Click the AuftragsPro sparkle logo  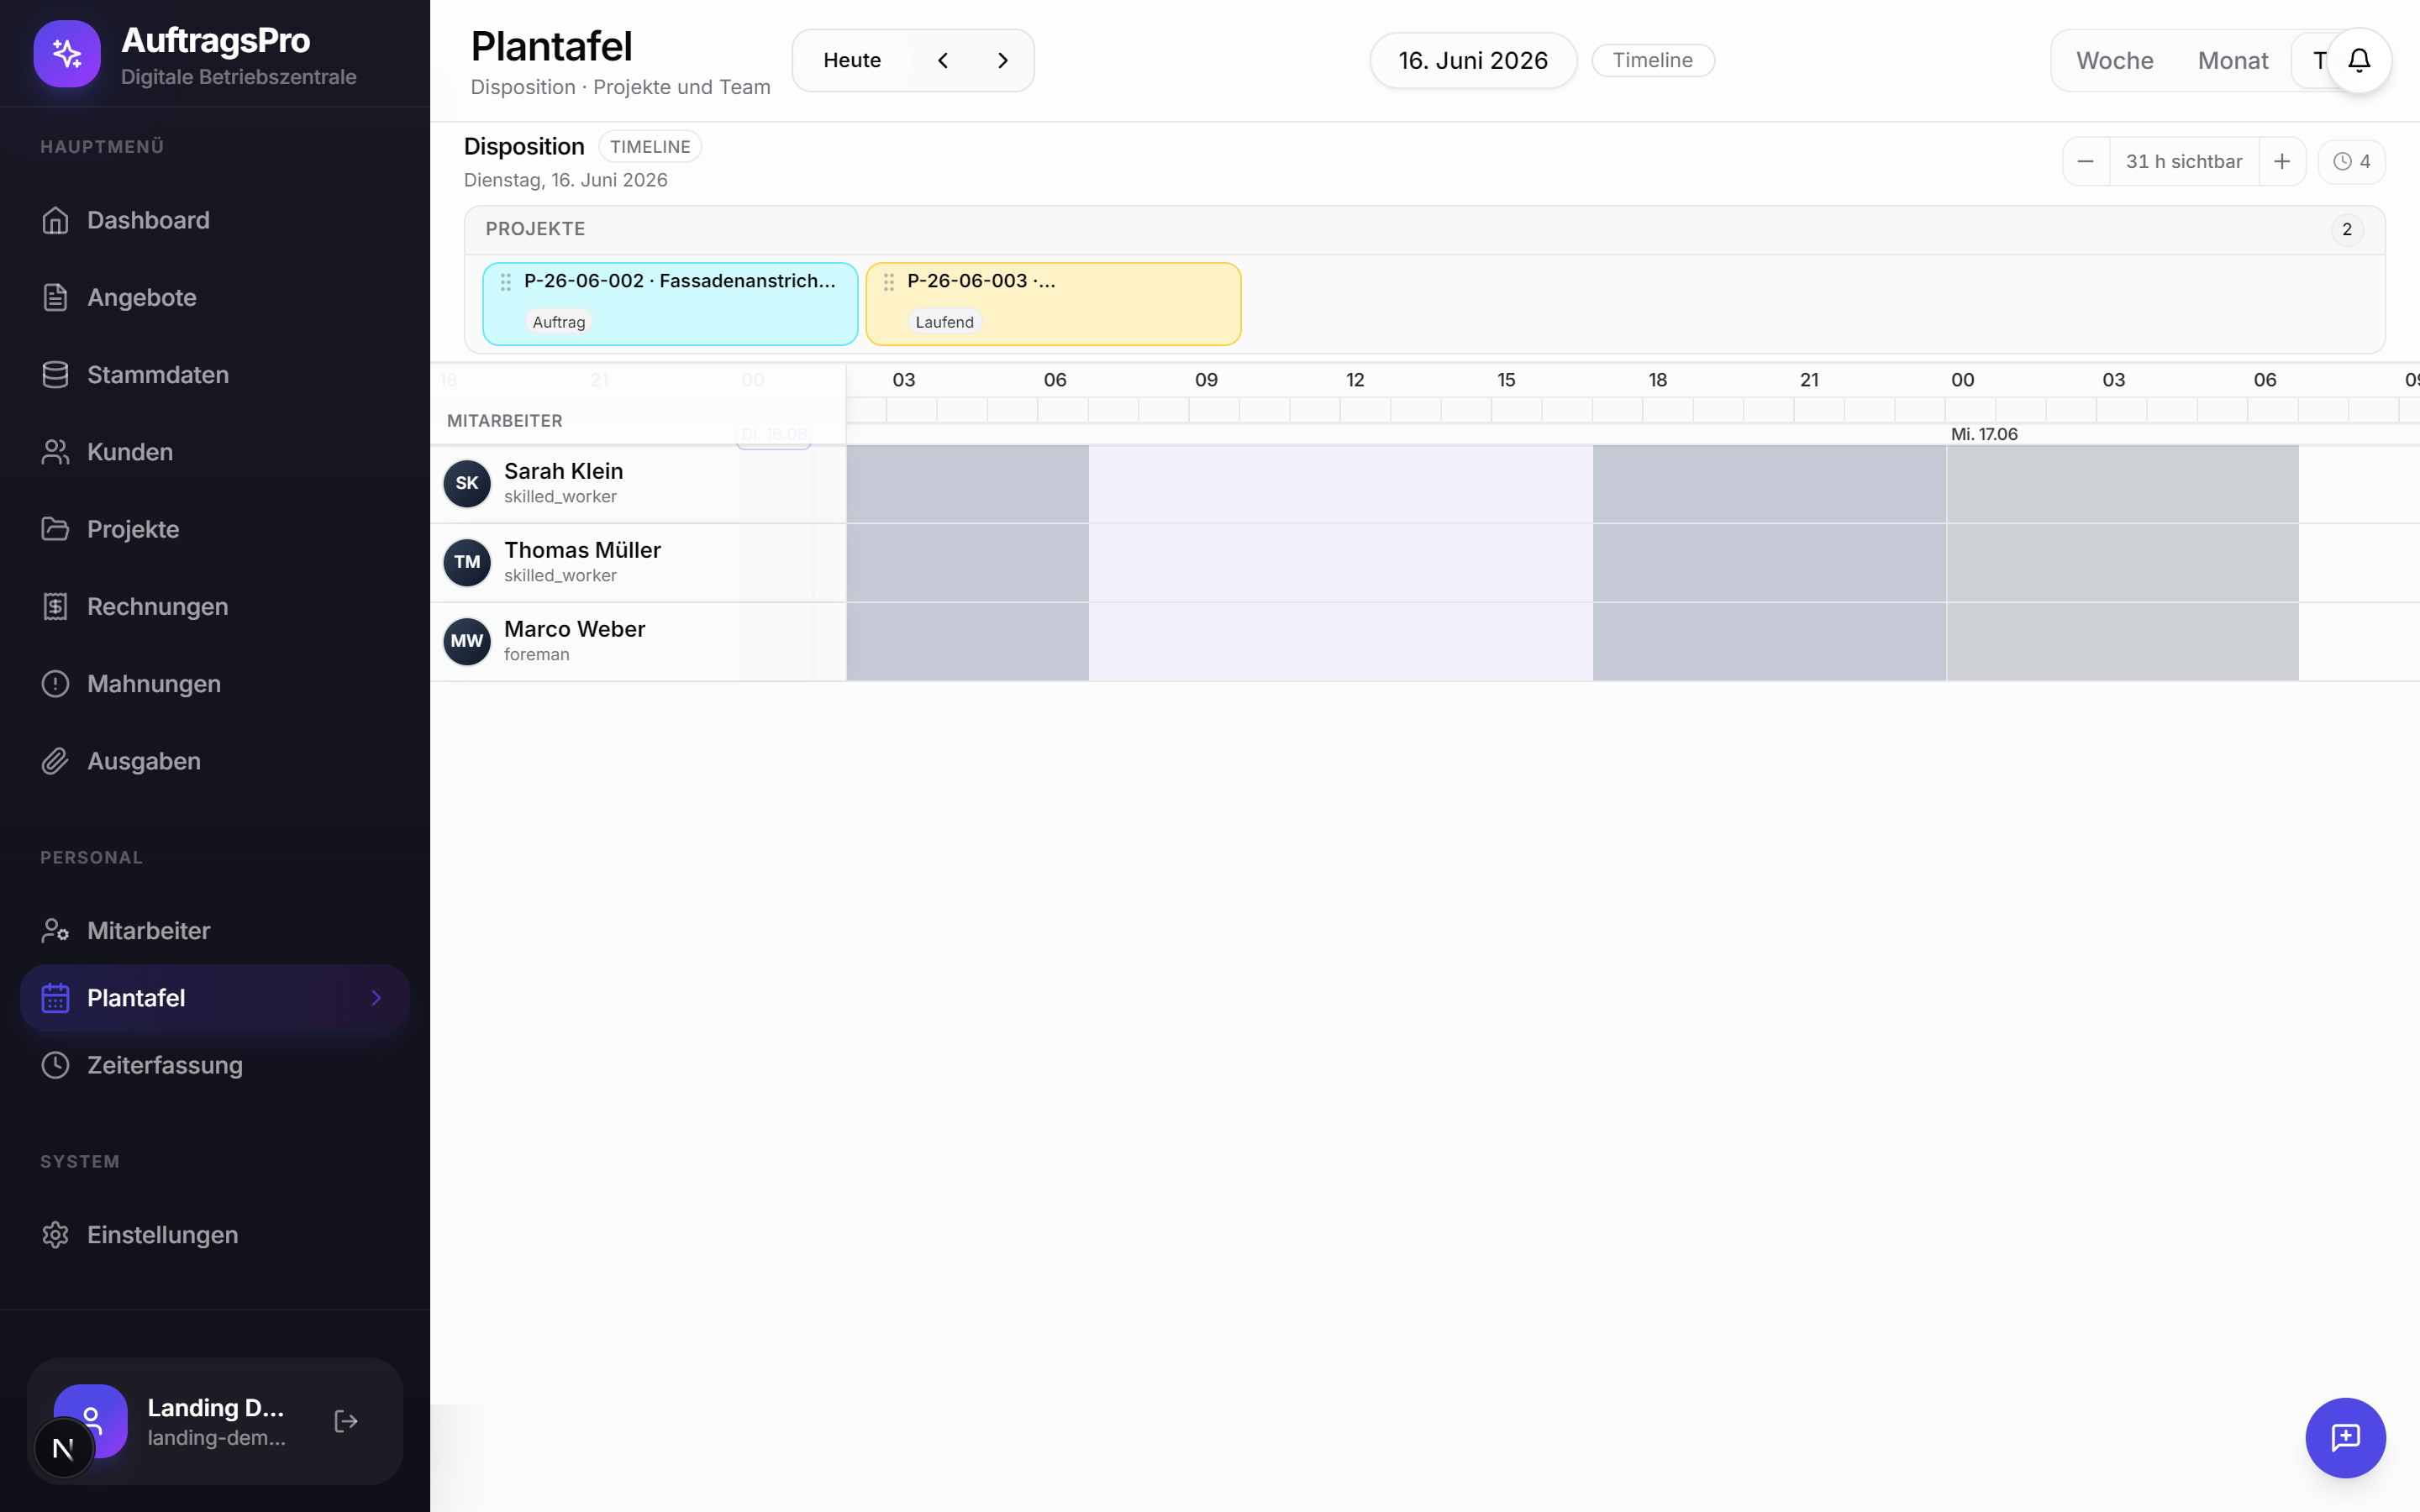[67, 53]
